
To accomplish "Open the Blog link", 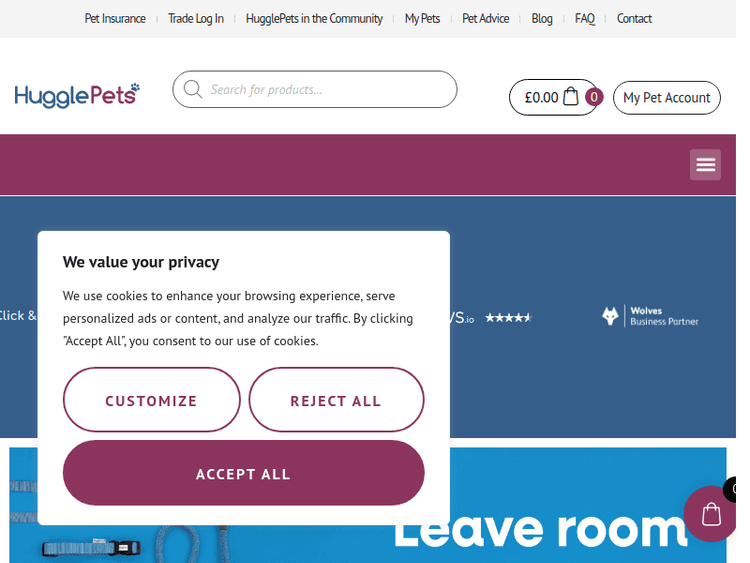I will pos(542,18).
